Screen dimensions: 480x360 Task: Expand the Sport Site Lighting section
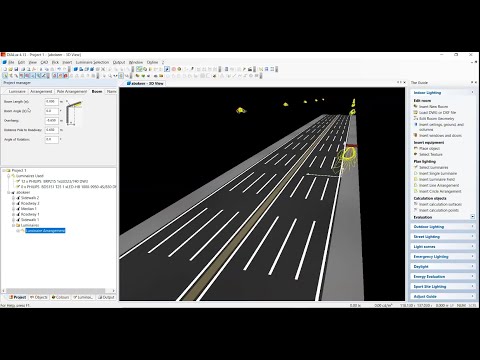coord(443,287)
